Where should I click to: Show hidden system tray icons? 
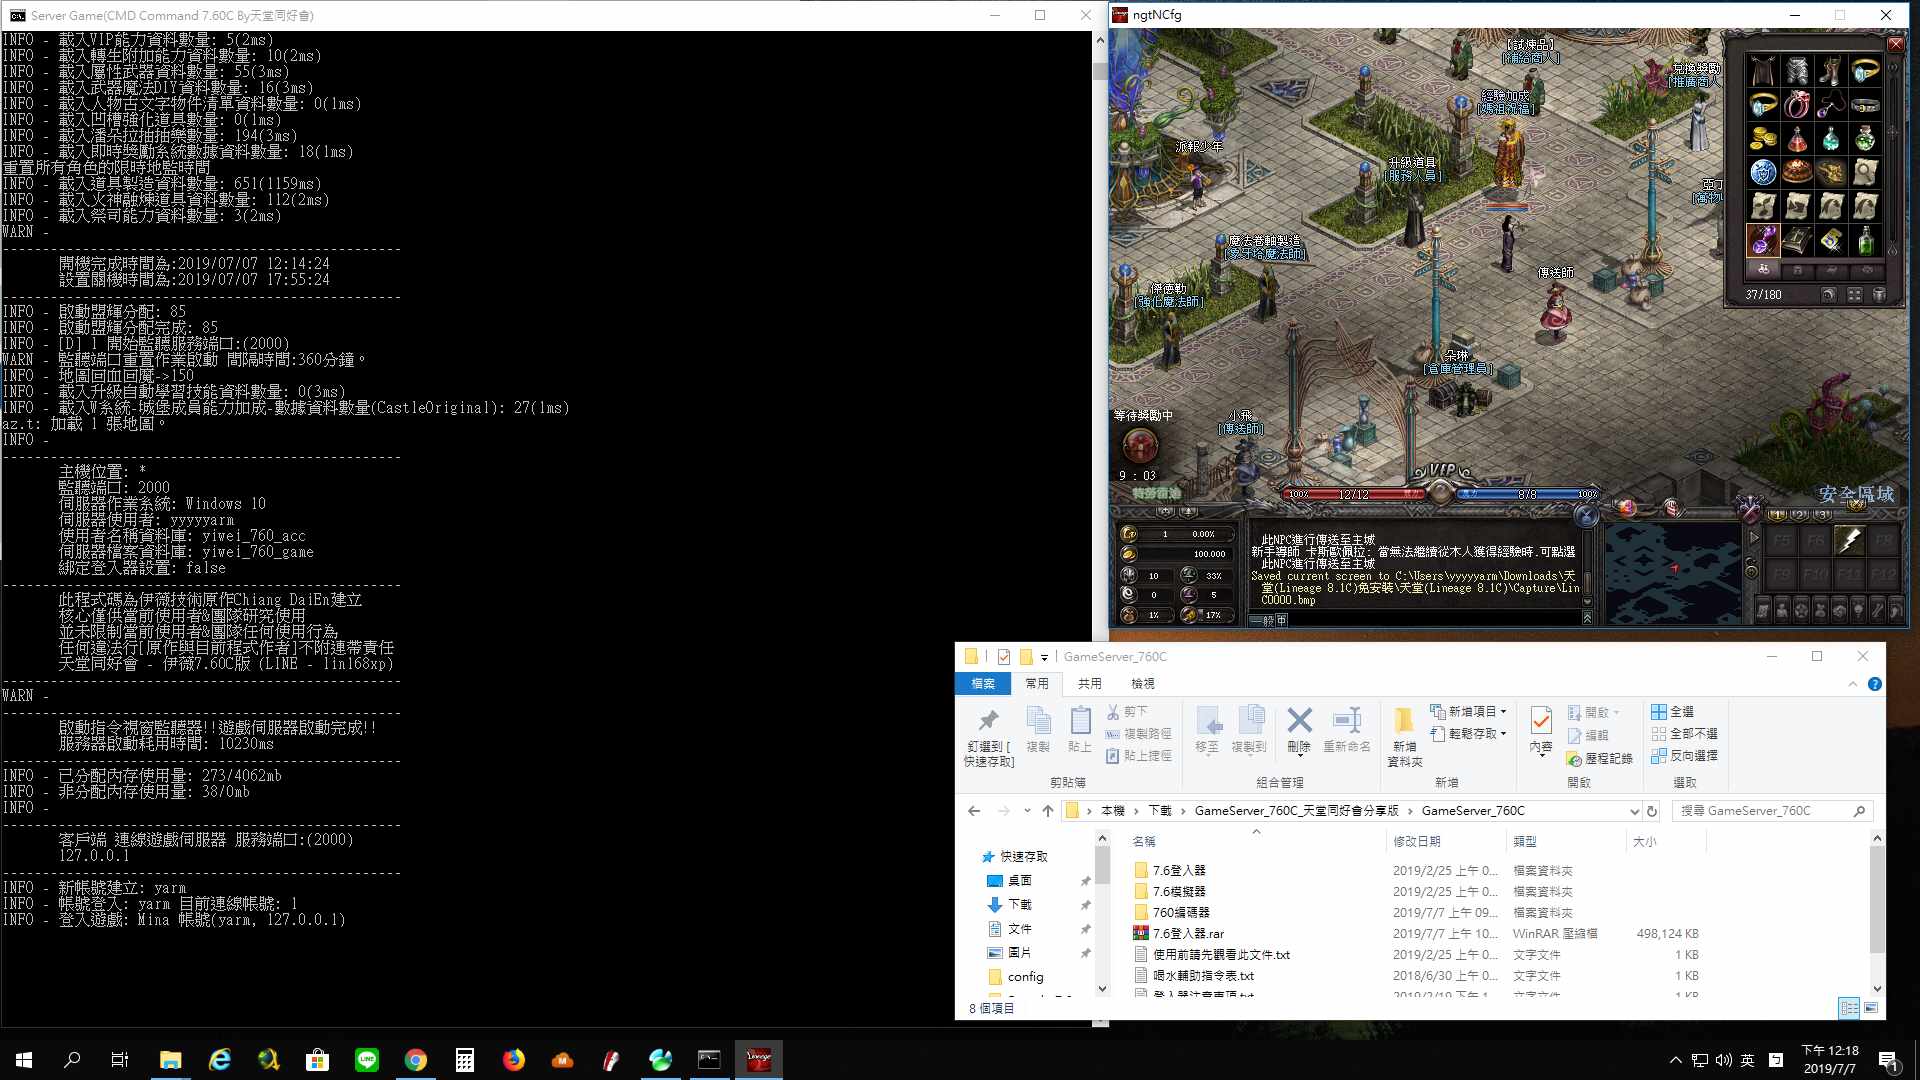tap(1675, 1060)
